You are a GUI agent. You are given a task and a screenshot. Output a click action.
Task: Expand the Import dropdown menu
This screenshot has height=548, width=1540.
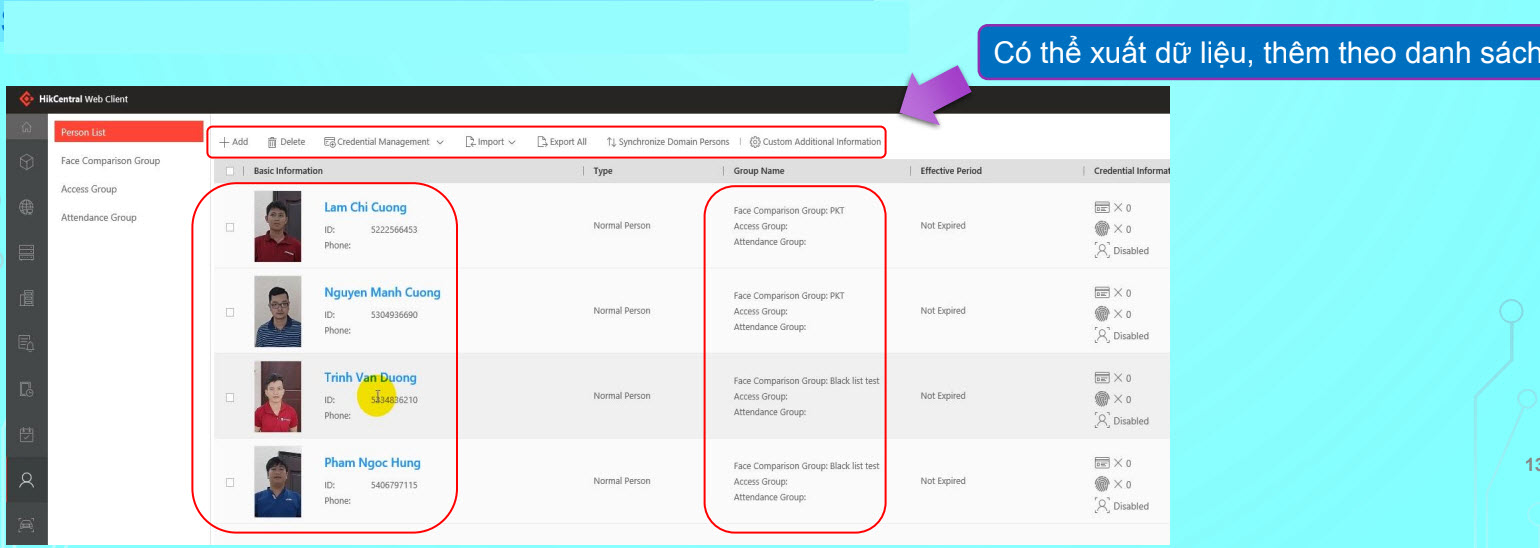pyautogui.click(x=490, y=142)
